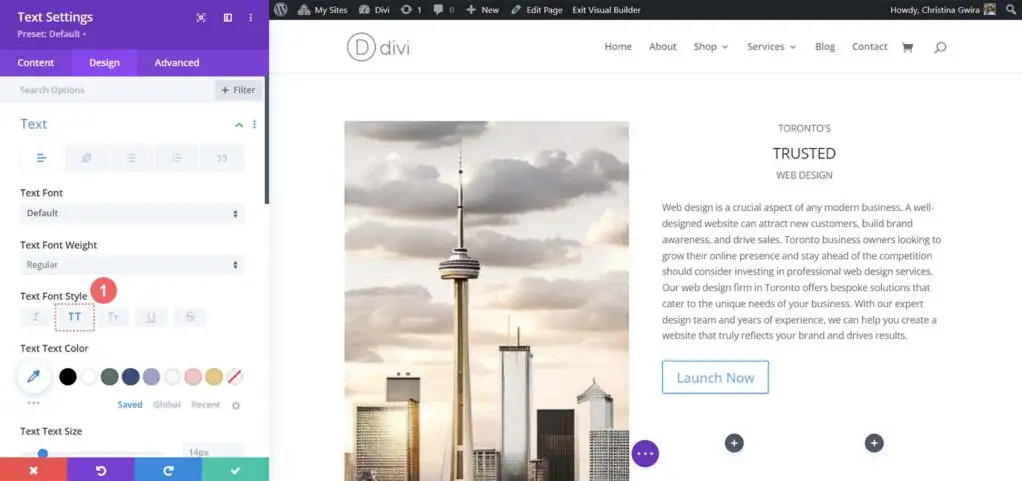Toggle italic font style

pyautogui.click(x=36, y=317)
